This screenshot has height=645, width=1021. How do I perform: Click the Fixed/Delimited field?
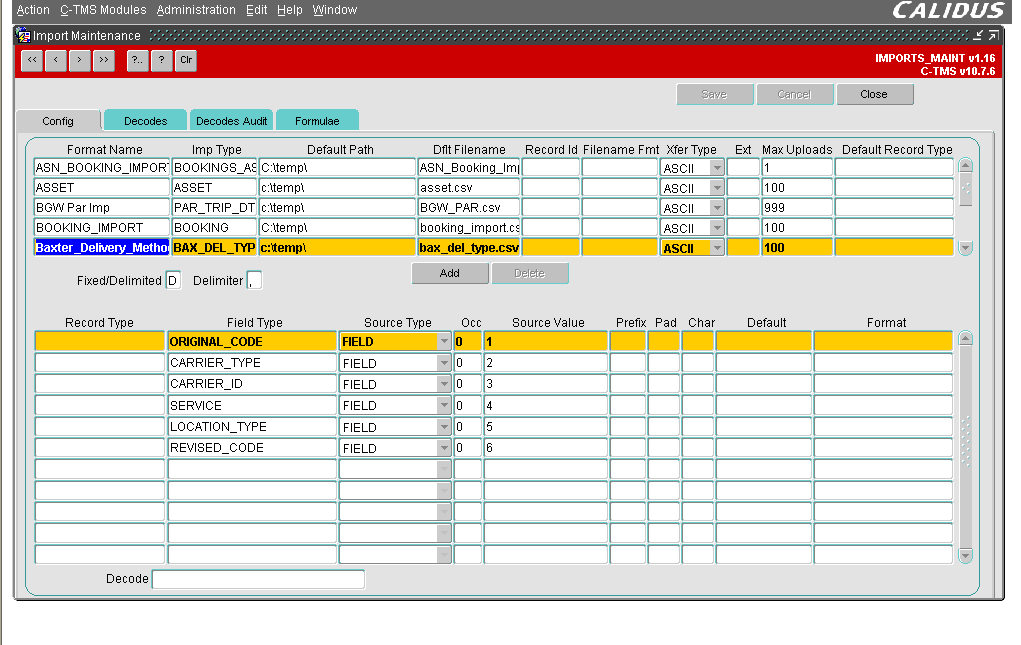(x=173, y=281)
